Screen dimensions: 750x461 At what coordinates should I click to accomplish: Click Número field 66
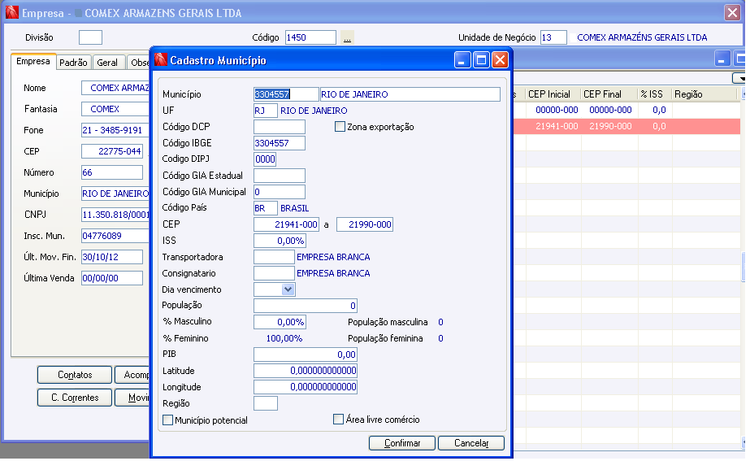tap(112, 172)
